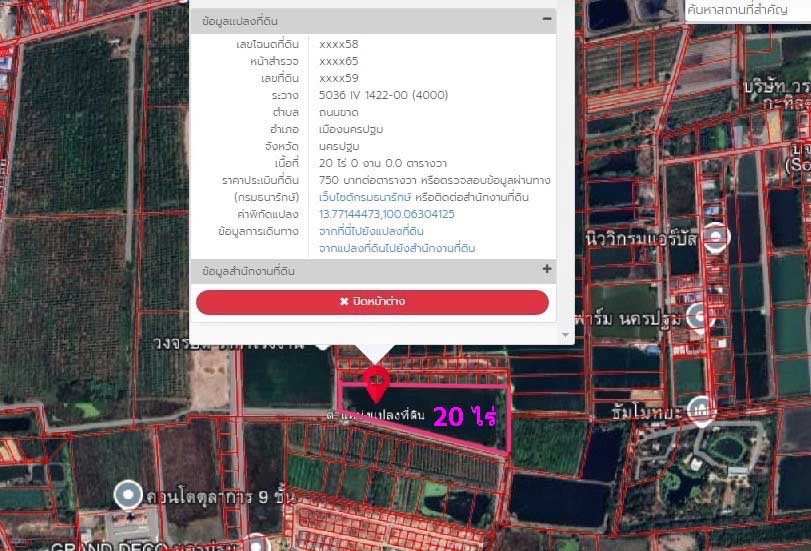Select the GRAND DECO place marker
Viewport: 811px width, 551px height.
click(x=256, y=543)
